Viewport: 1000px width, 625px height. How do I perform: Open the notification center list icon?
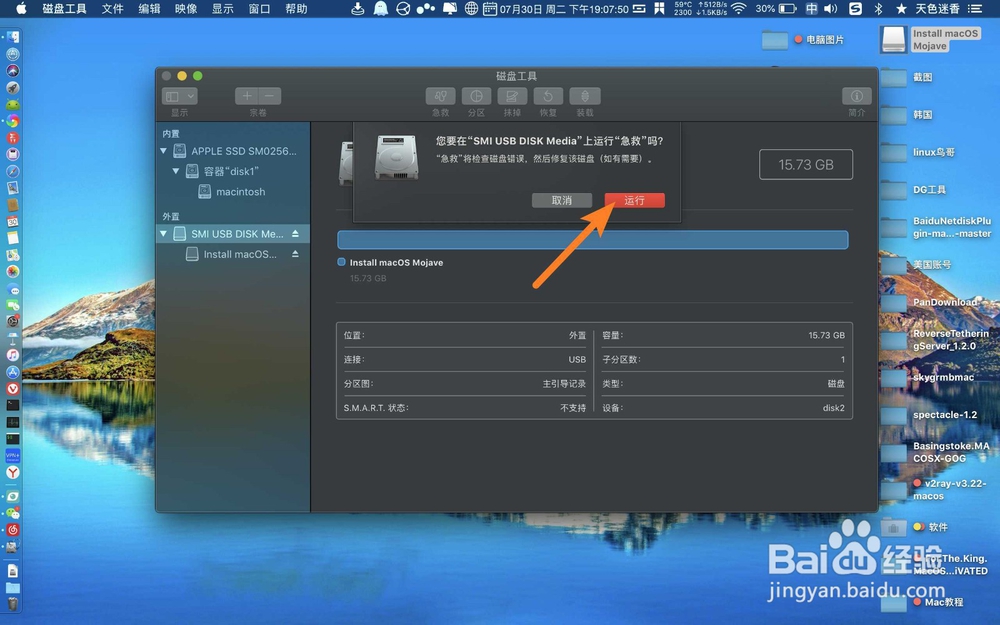point(974,9)
